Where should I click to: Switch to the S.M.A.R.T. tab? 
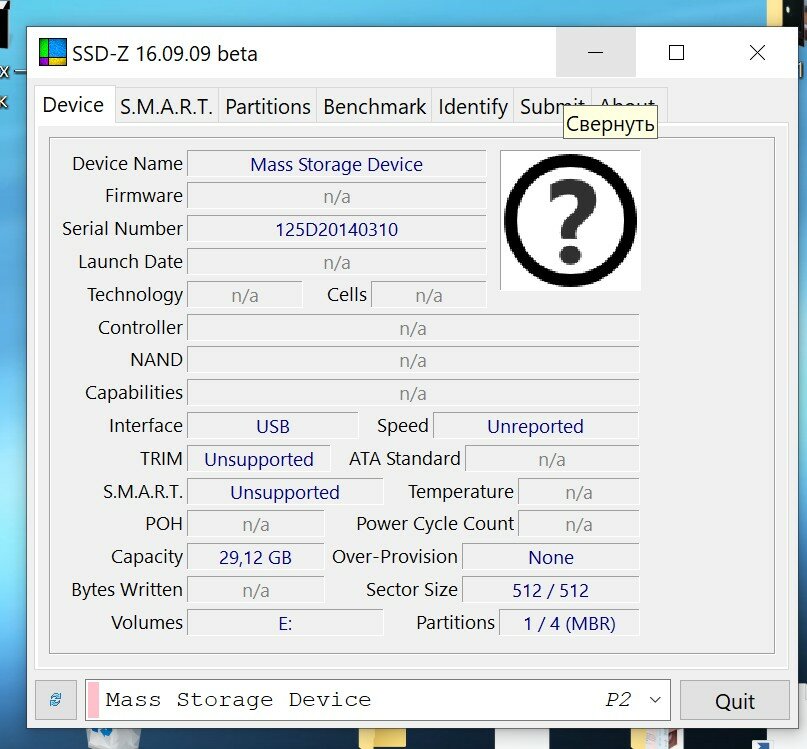(166, 107)
